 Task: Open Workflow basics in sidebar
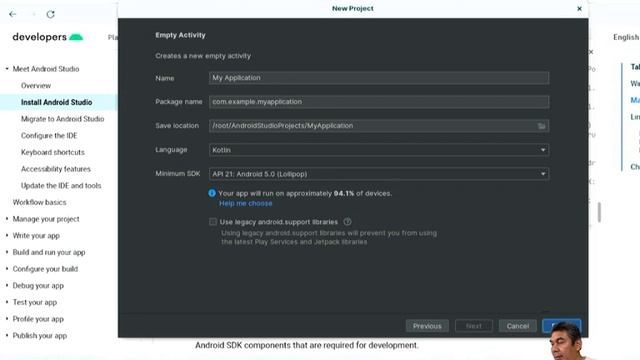pyautogui.click(x=39, y=202)
